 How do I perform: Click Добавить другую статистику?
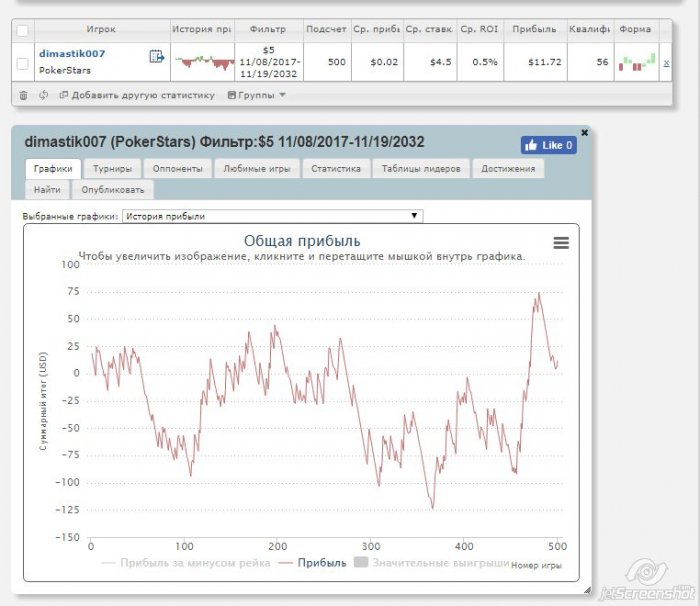pos(138,95)
